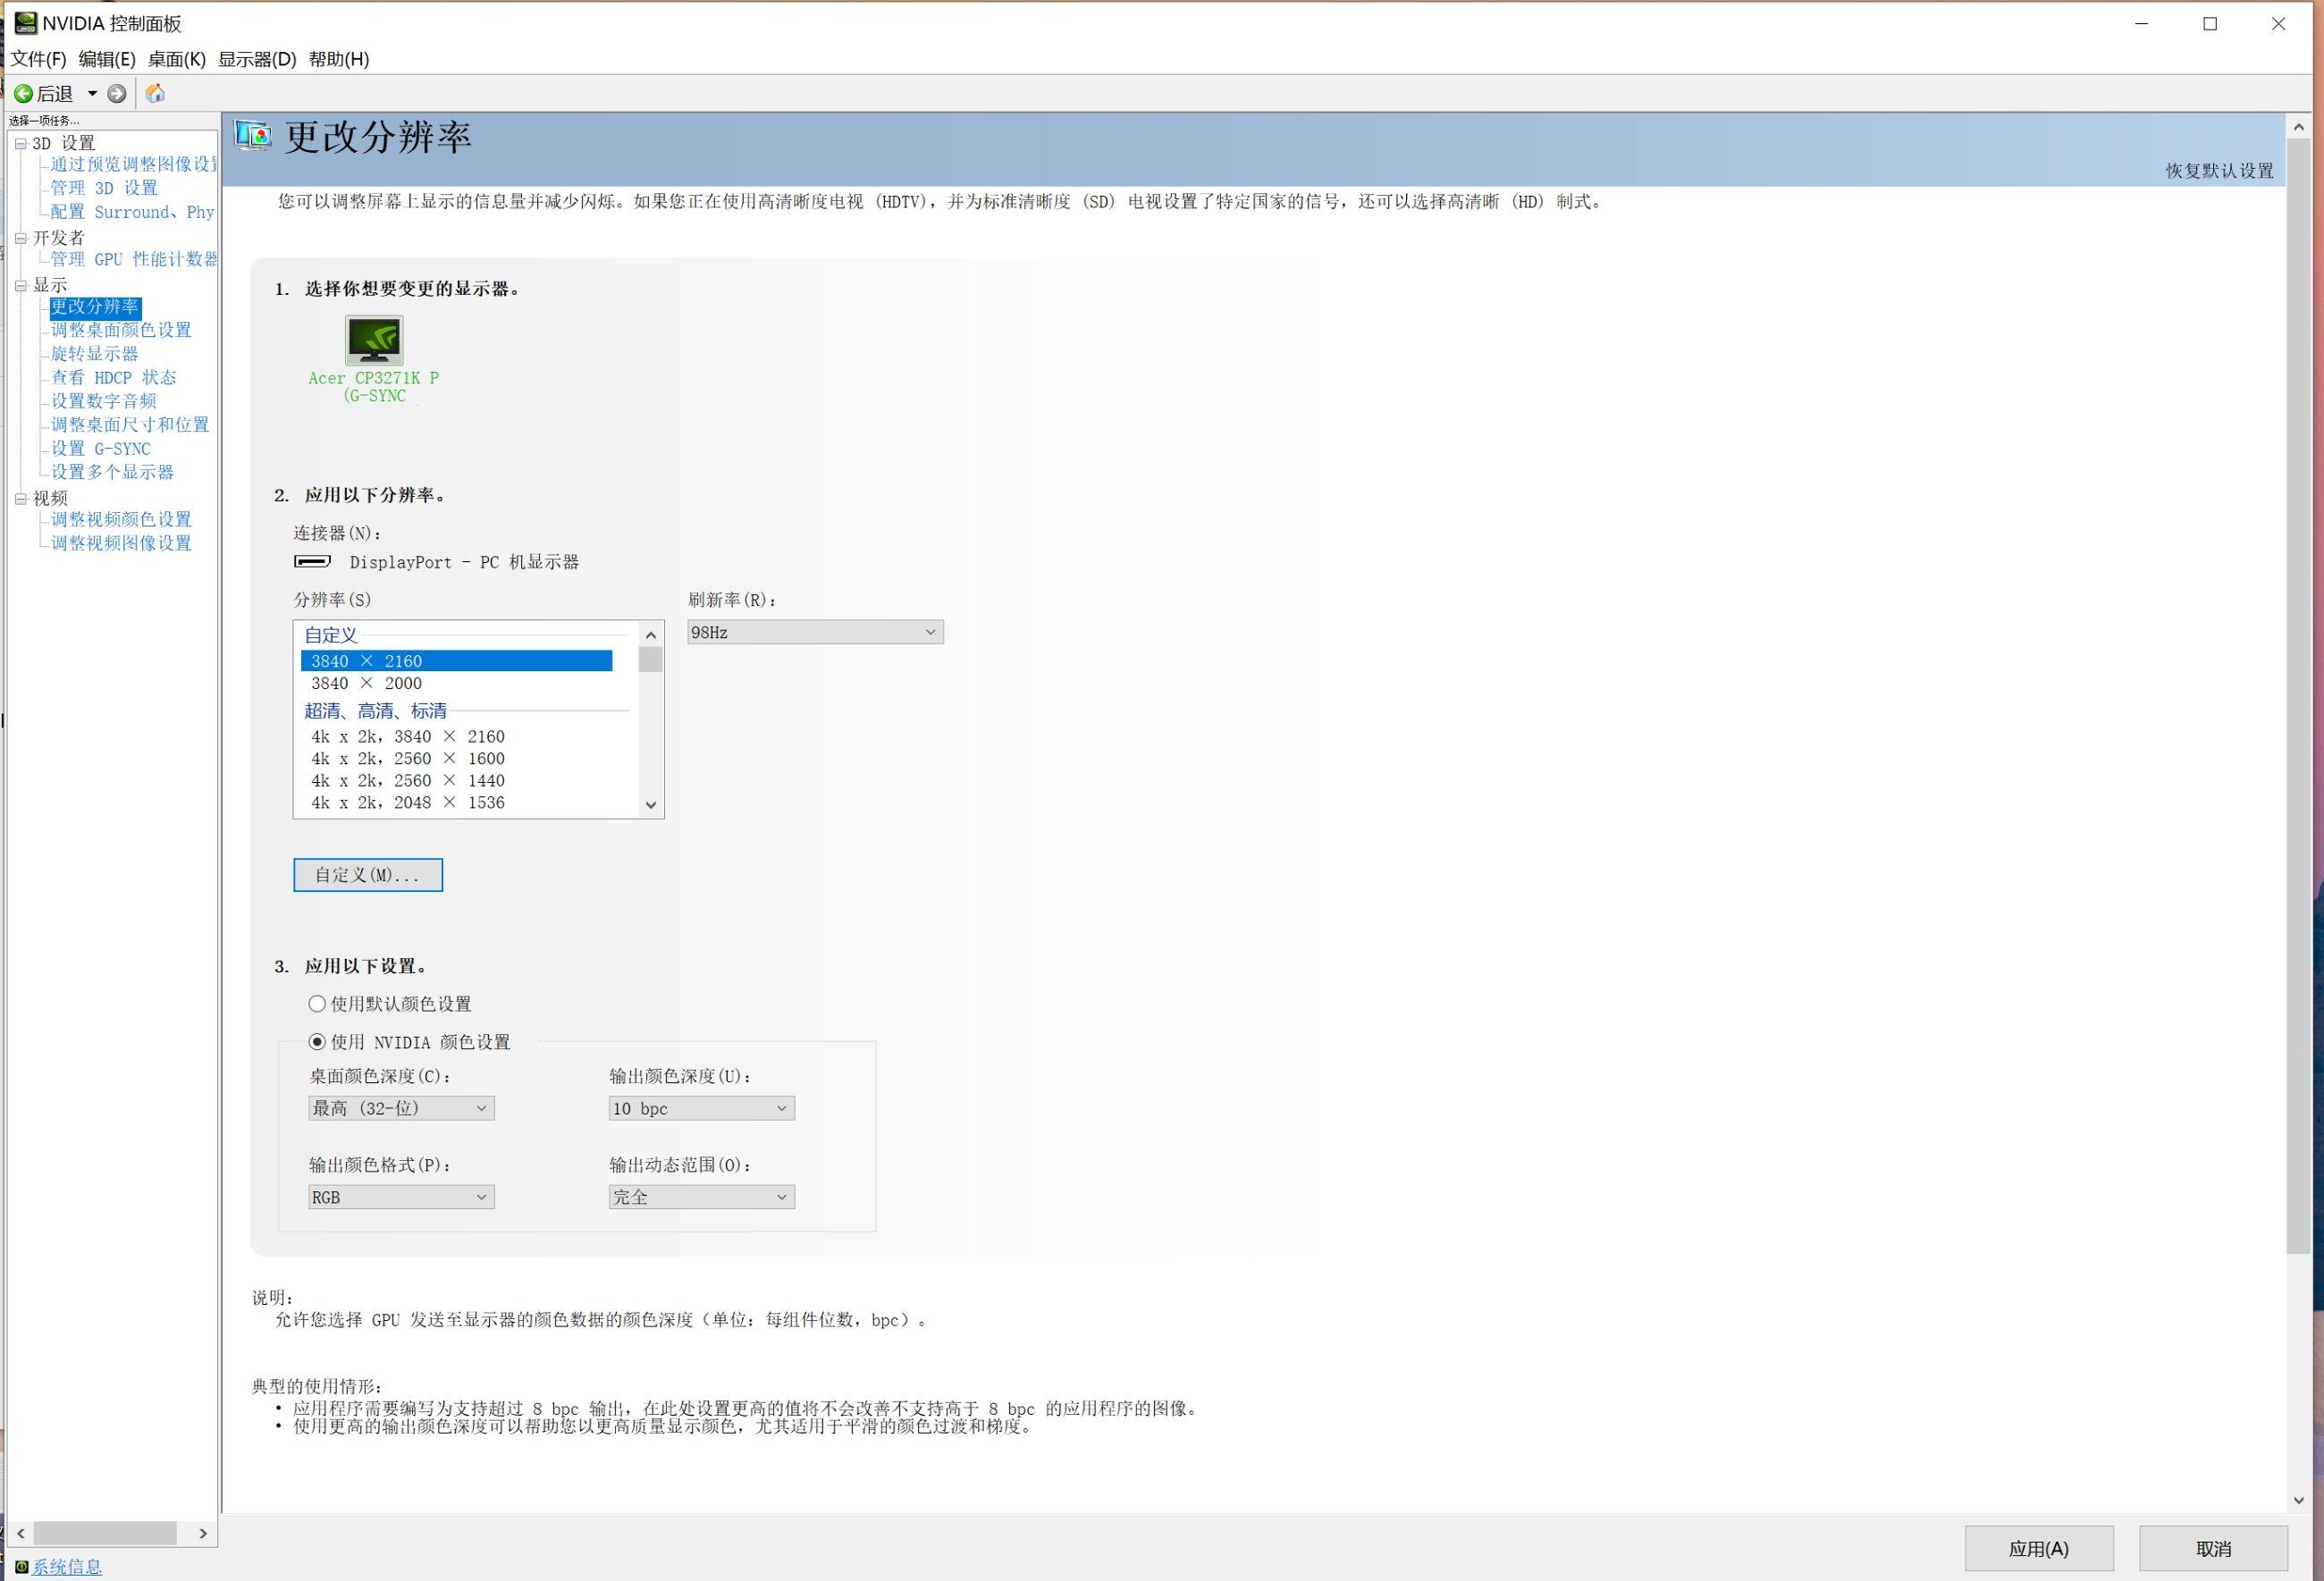The image size is (2324, 1581).
Task: Open 输出动态范围 完全 dropdown
Action: click(x=701, y=1198)
